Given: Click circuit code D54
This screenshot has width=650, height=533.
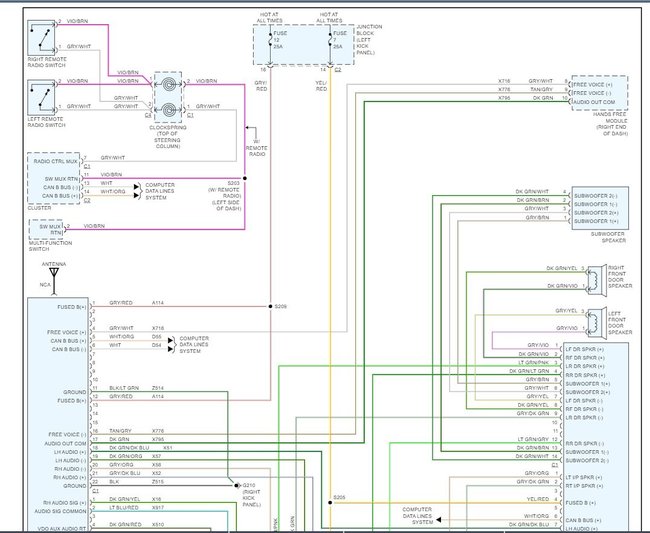Looking at the screenshot, I should click(156, 345).
